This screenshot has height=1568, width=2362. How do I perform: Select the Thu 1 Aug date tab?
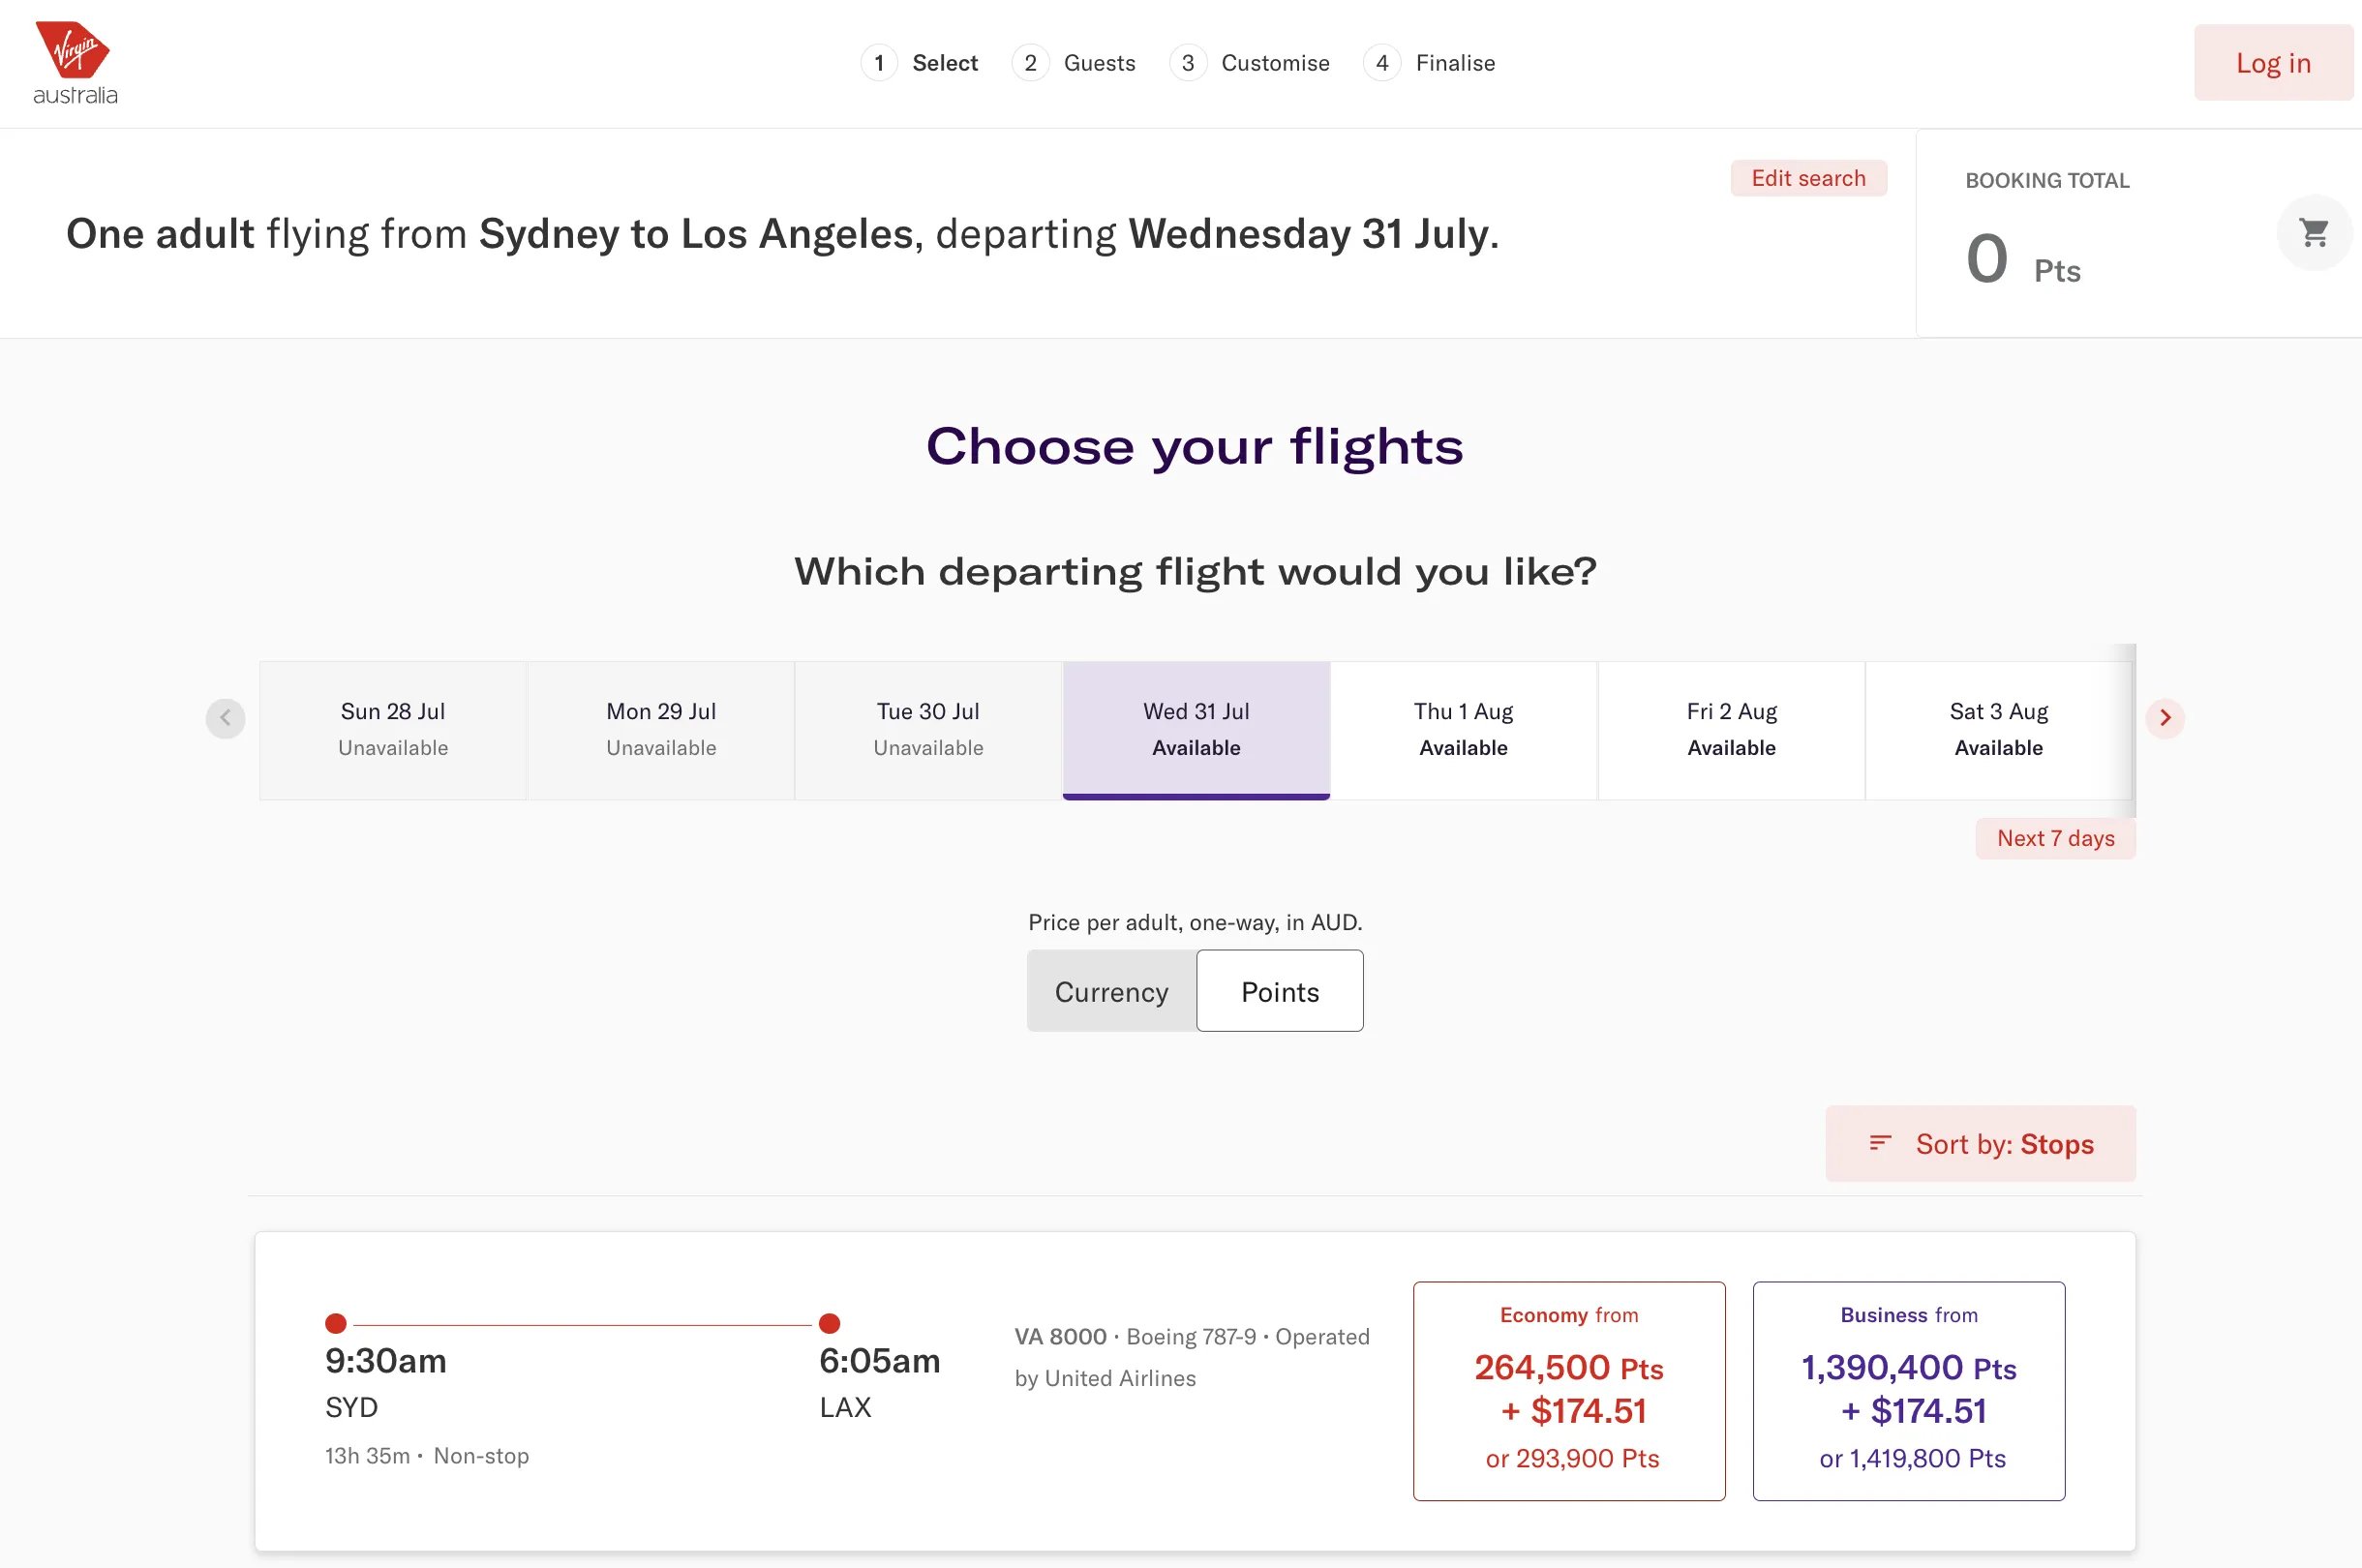point(1464,730)
